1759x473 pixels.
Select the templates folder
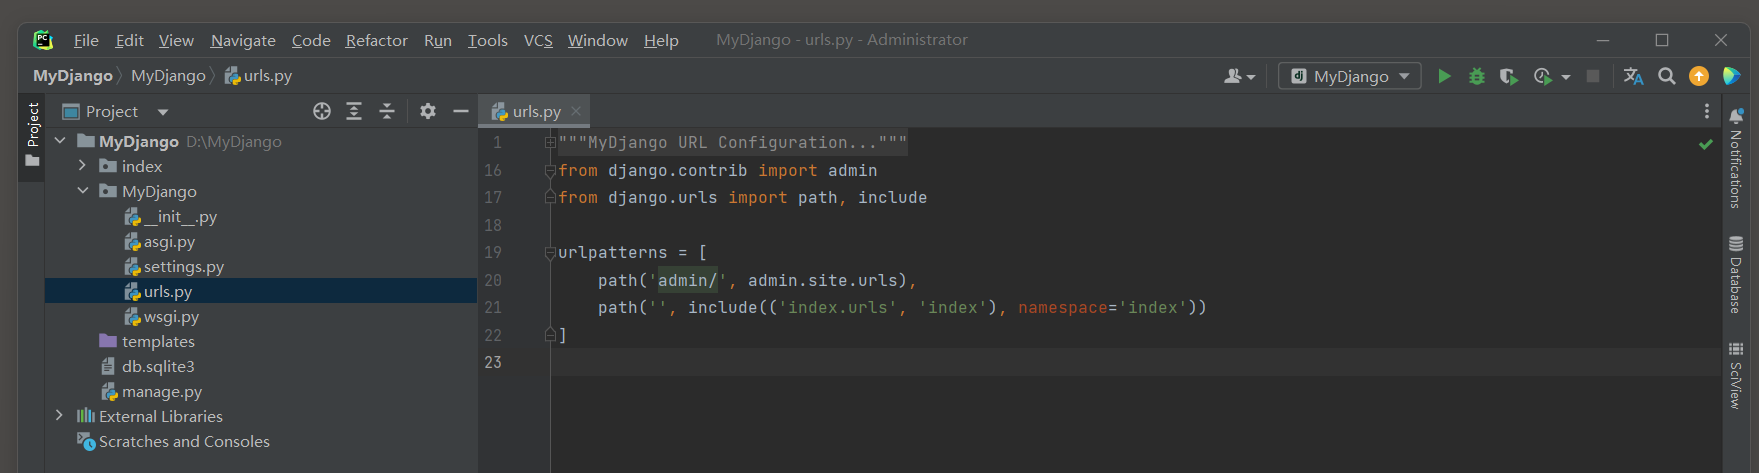click(147, 341)
